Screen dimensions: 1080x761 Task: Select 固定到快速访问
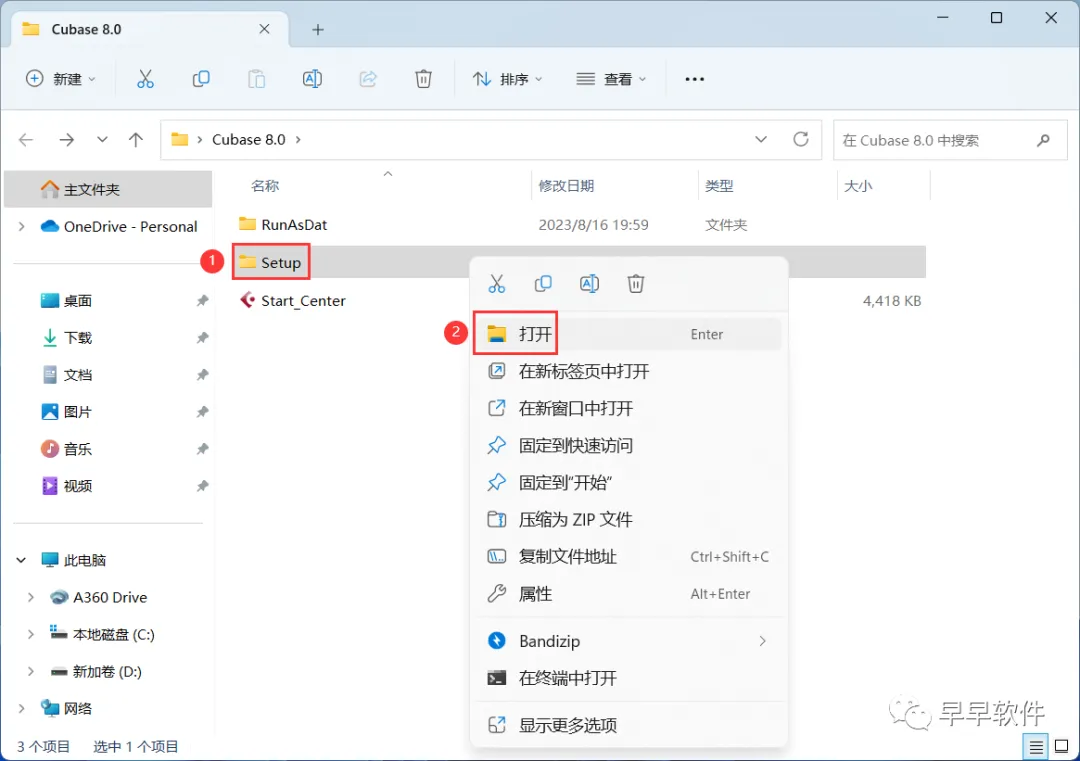(628, 446)
